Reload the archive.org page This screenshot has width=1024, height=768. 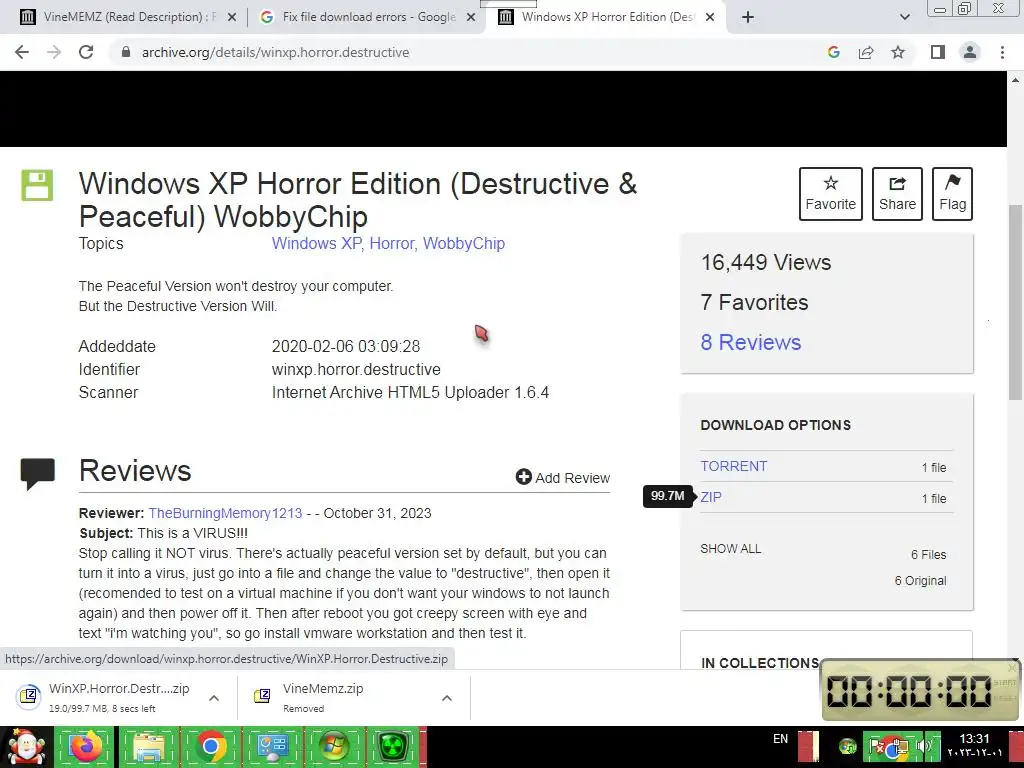pos(86,52)
